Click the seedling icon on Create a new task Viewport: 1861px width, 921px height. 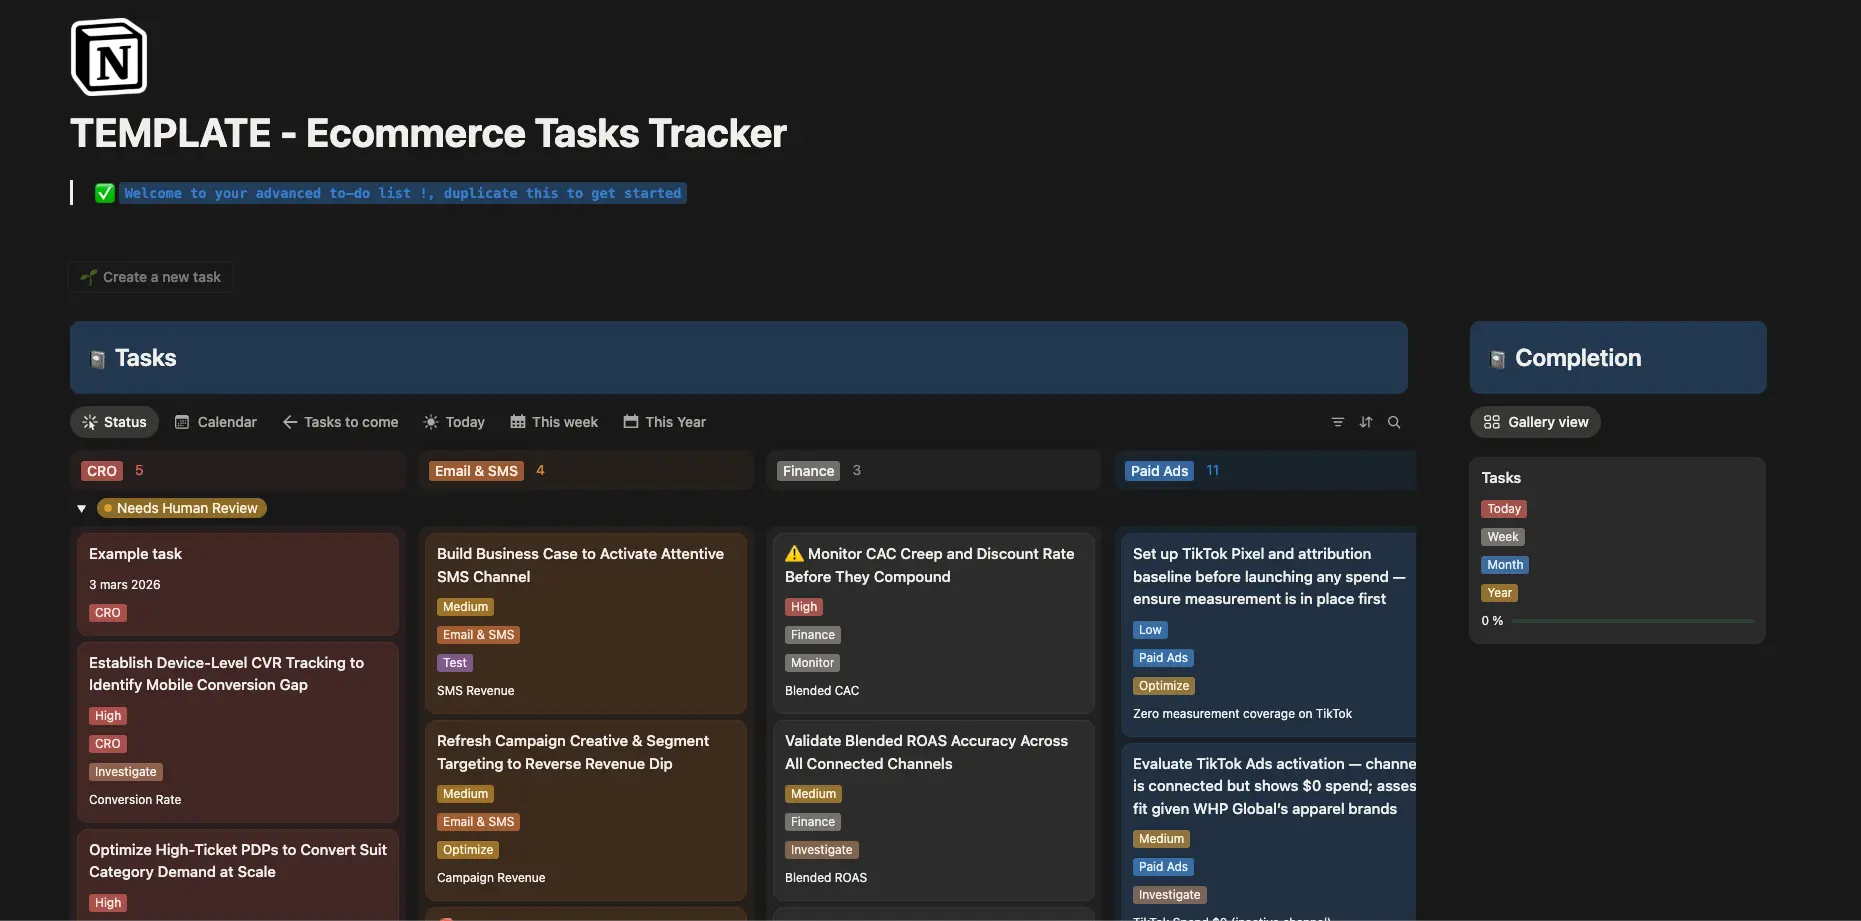(x=89, y=277)
